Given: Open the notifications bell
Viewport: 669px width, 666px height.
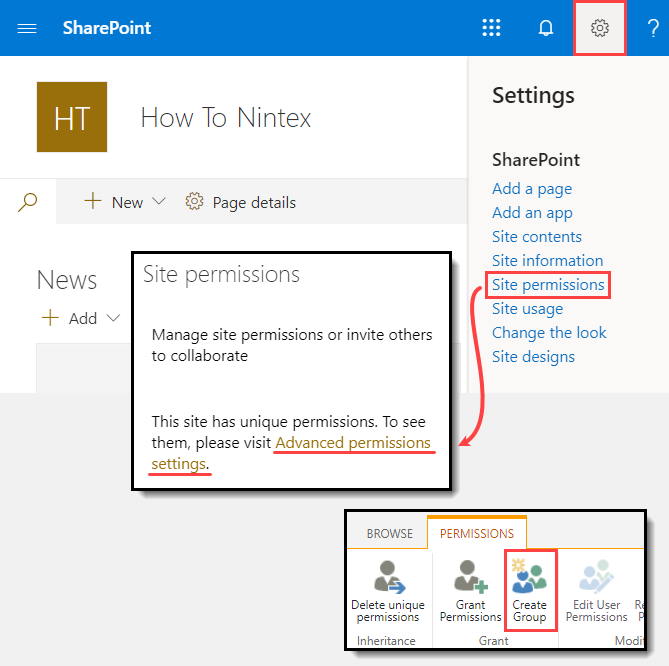Looking at the screenshot, I should click(x=546, y=28).
